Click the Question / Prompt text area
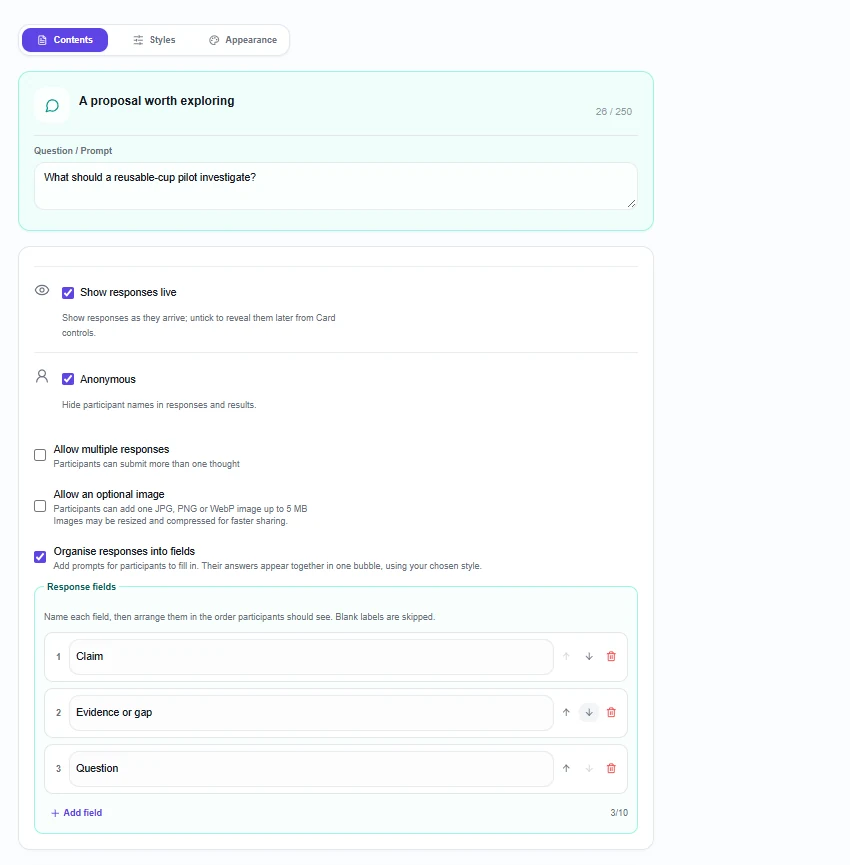The image size is (850, 865). (x=335, y=186)
